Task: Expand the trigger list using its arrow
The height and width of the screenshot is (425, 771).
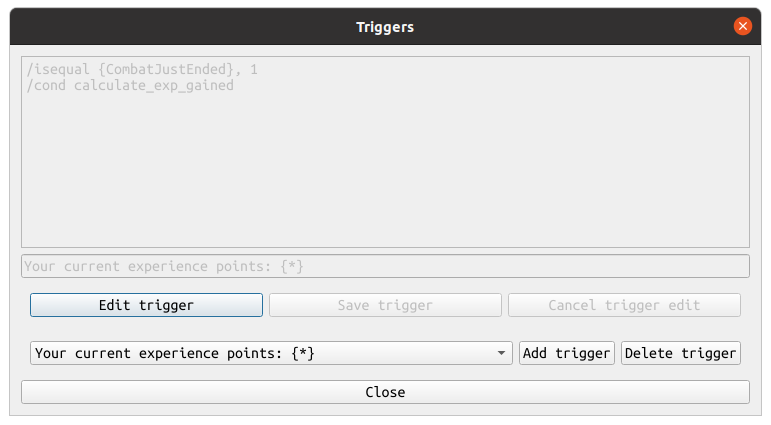Action: coord(500,353)
